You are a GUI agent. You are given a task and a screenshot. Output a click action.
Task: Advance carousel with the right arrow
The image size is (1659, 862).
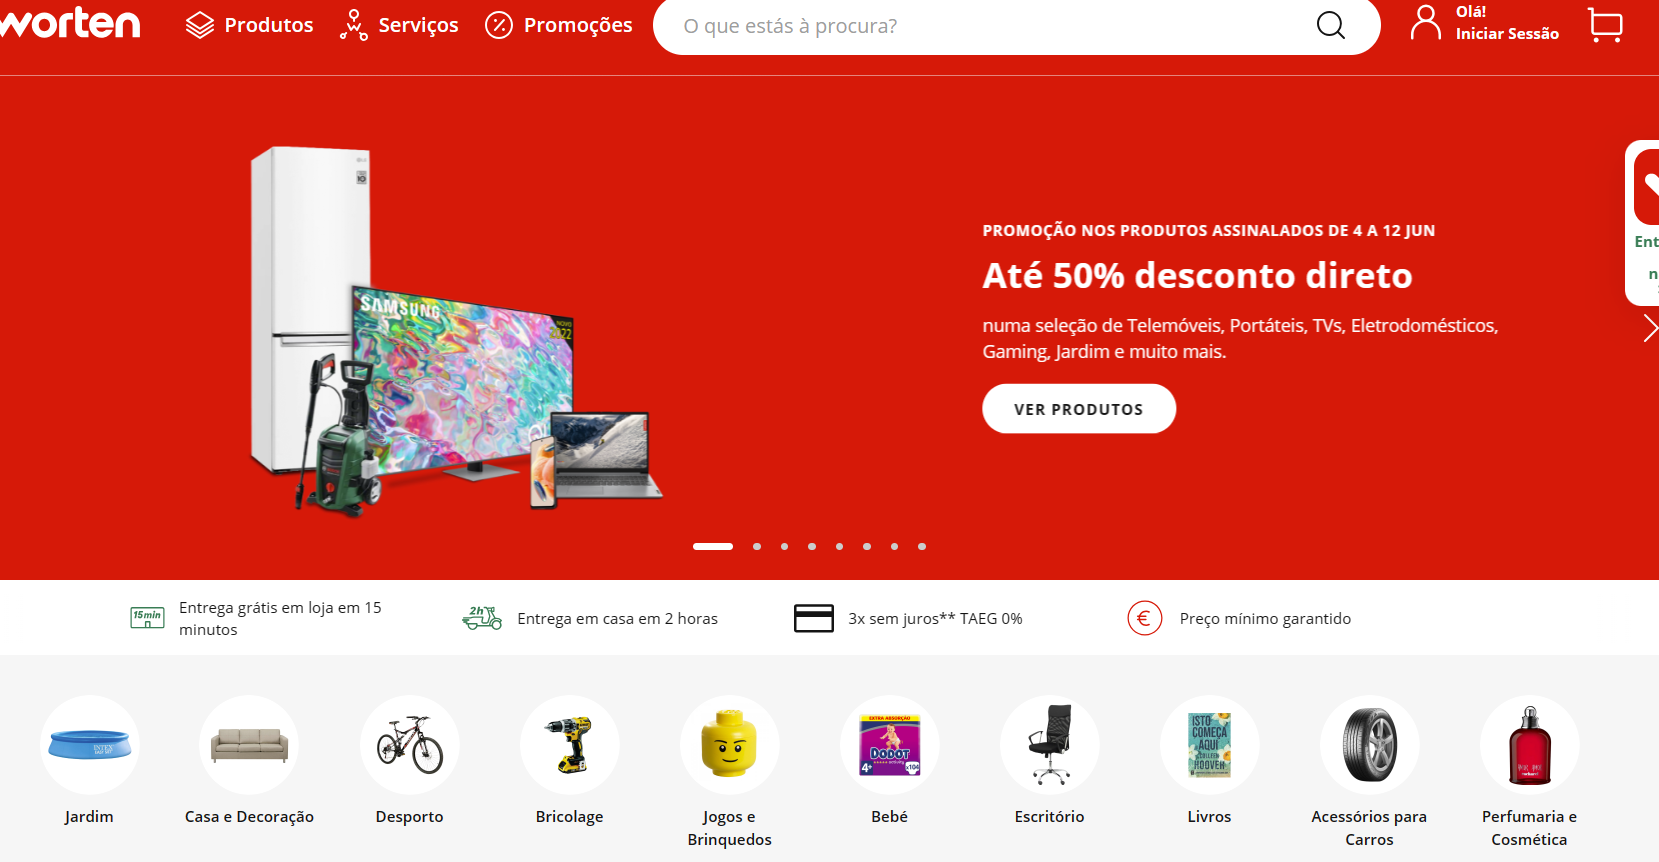tap(1649, 328)
